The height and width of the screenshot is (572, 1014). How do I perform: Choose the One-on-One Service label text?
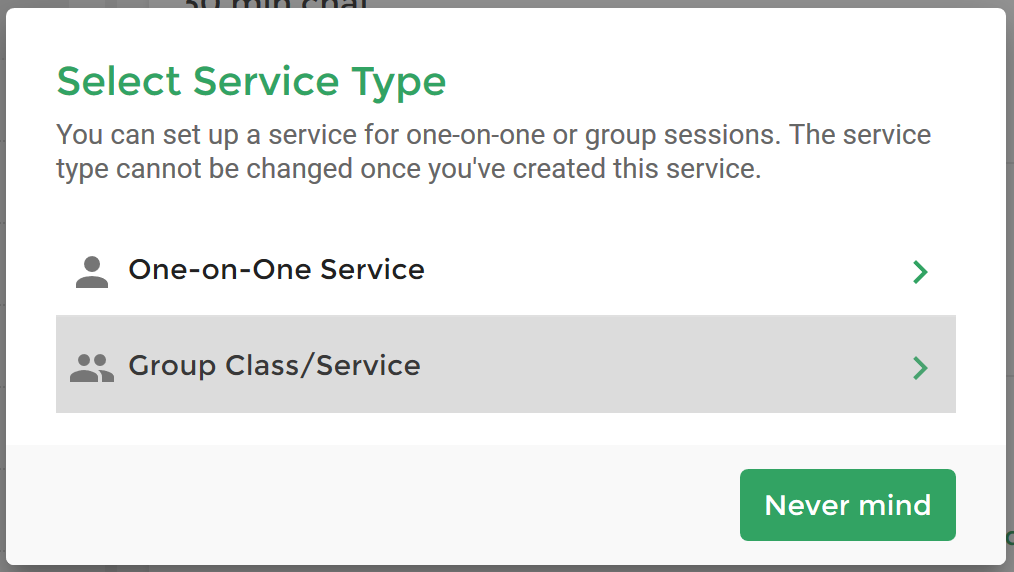(277, 270)
